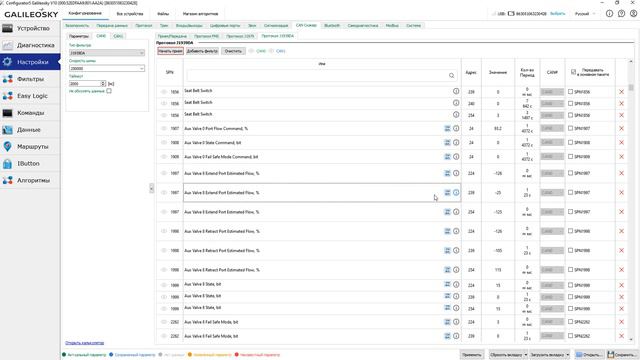Image resolution: width=640 pixels, height=360 pixels.
Task: Open CAN dropdown in Aux Valve 0 Port Flow Command row
Action: [x=552, y=129]
